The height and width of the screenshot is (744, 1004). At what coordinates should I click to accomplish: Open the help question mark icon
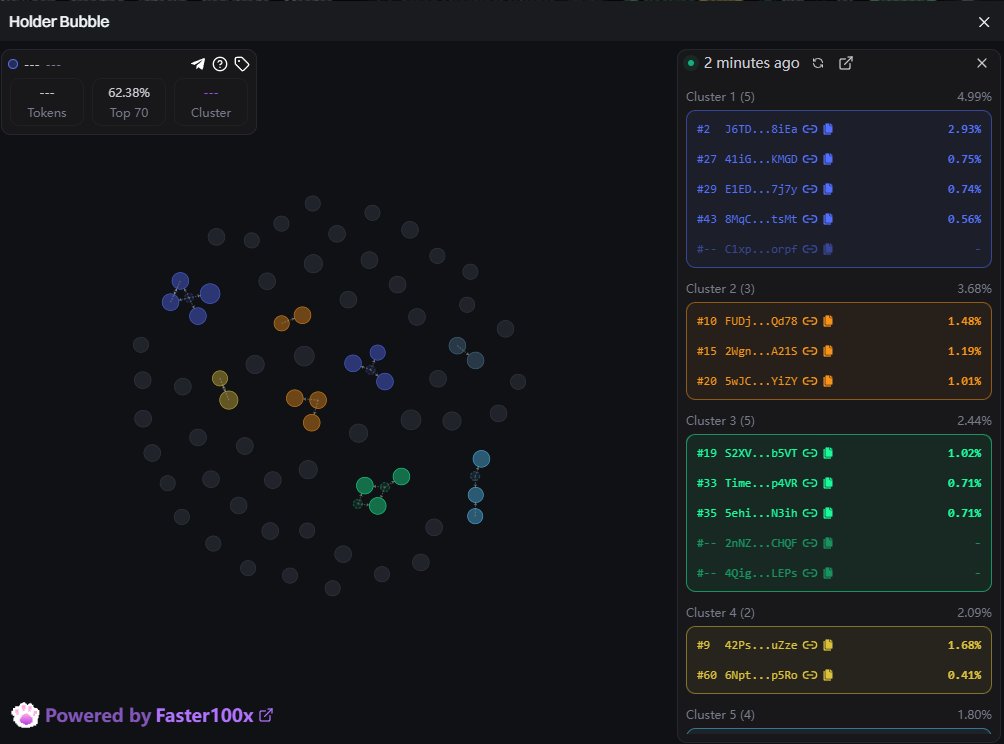pos(220,64)
